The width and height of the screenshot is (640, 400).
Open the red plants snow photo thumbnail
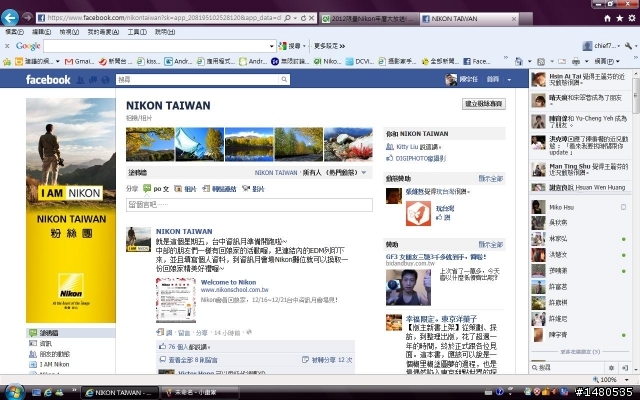348,144
